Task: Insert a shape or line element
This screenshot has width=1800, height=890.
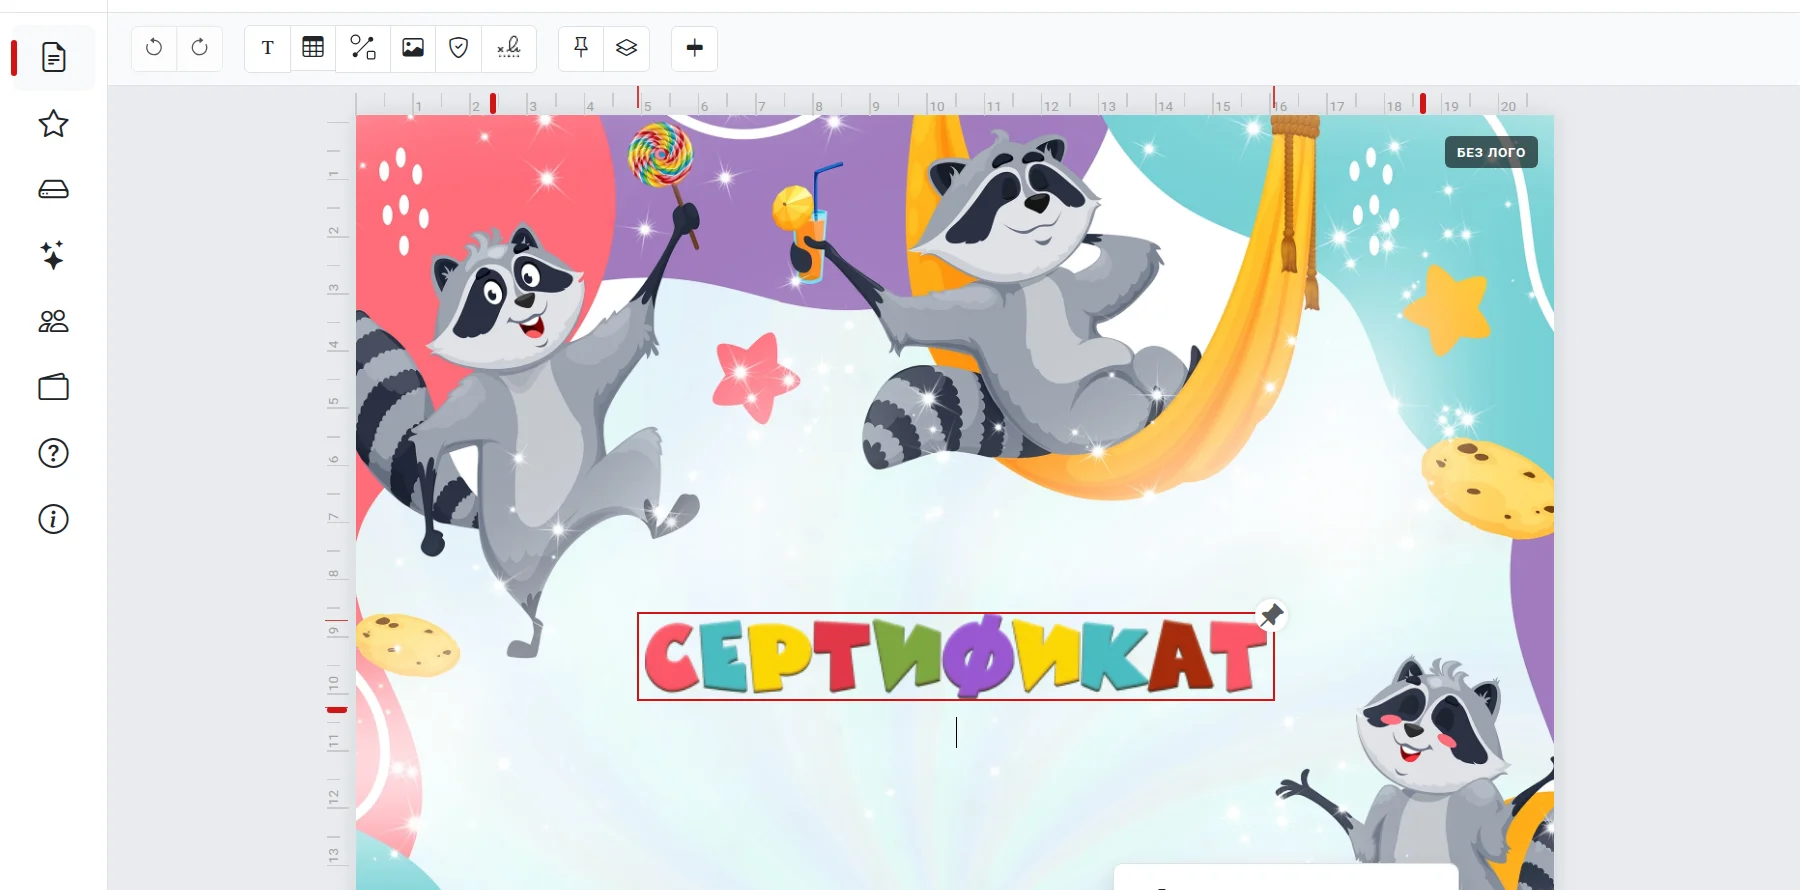Action: coord(363,48)
